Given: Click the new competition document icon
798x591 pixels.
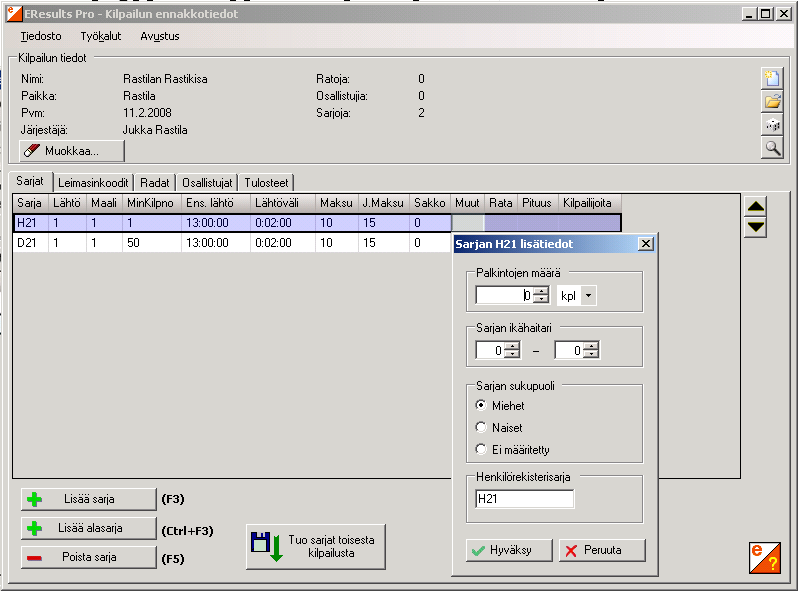Looking at the screenshot, I should tap(772, 78).
